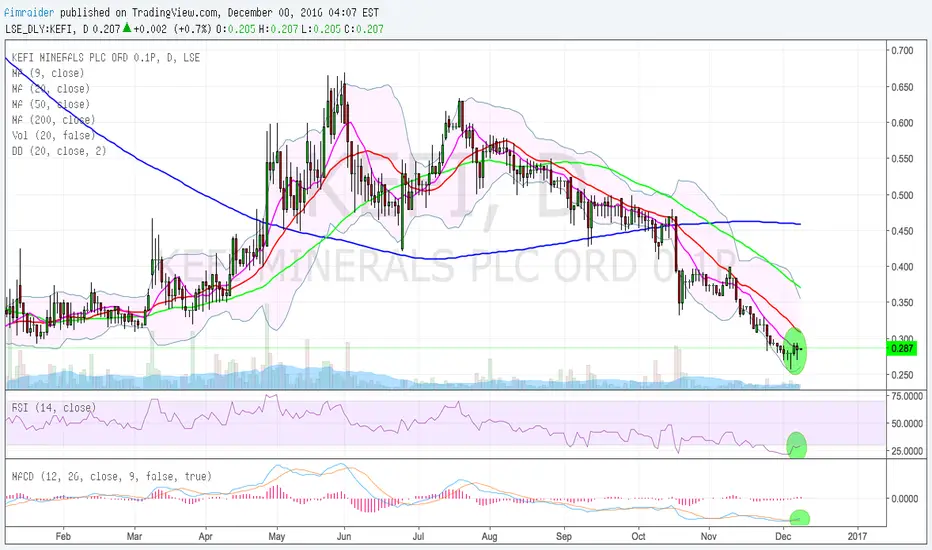The height and width of the screenshot is (550, 932).
Task: Select the Vol (20, false) indicator legend
Action: 53,136
